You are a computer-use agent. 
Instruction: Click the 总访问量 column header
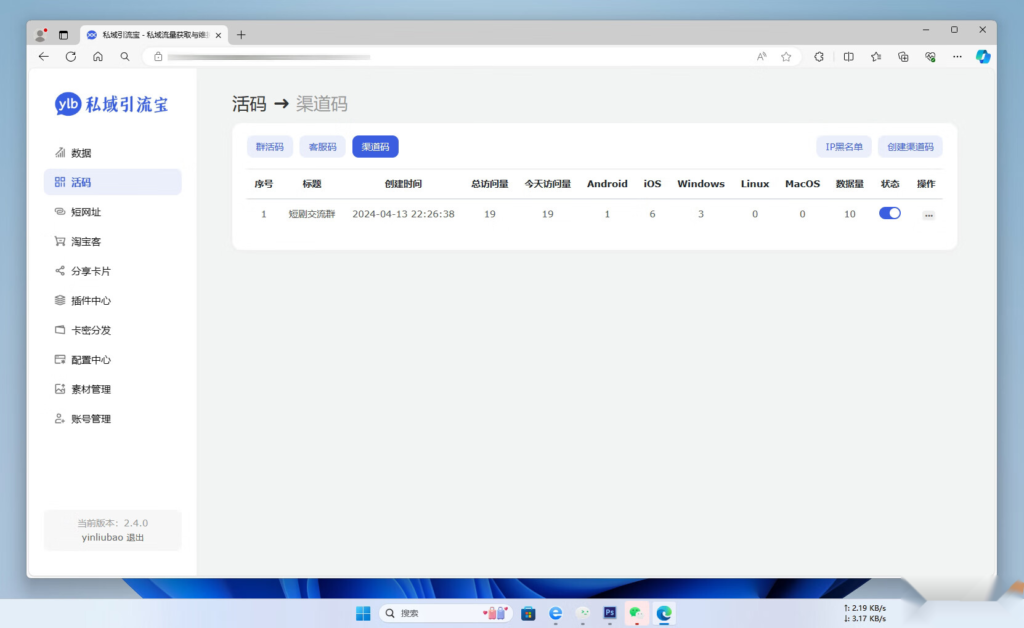coord(490,184)
